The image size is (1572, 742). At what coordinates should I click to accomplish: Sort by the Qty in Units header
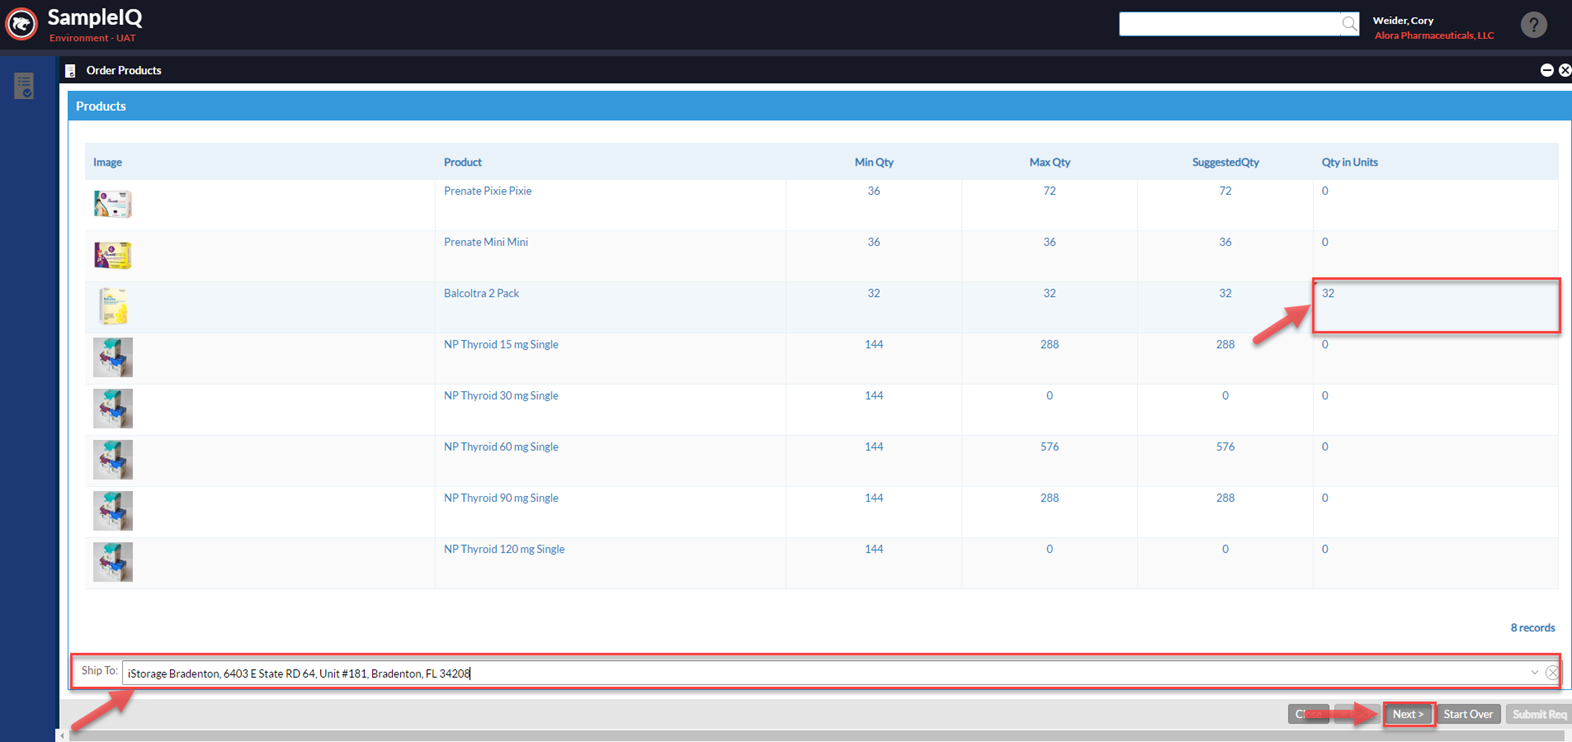click(1349, 162)
